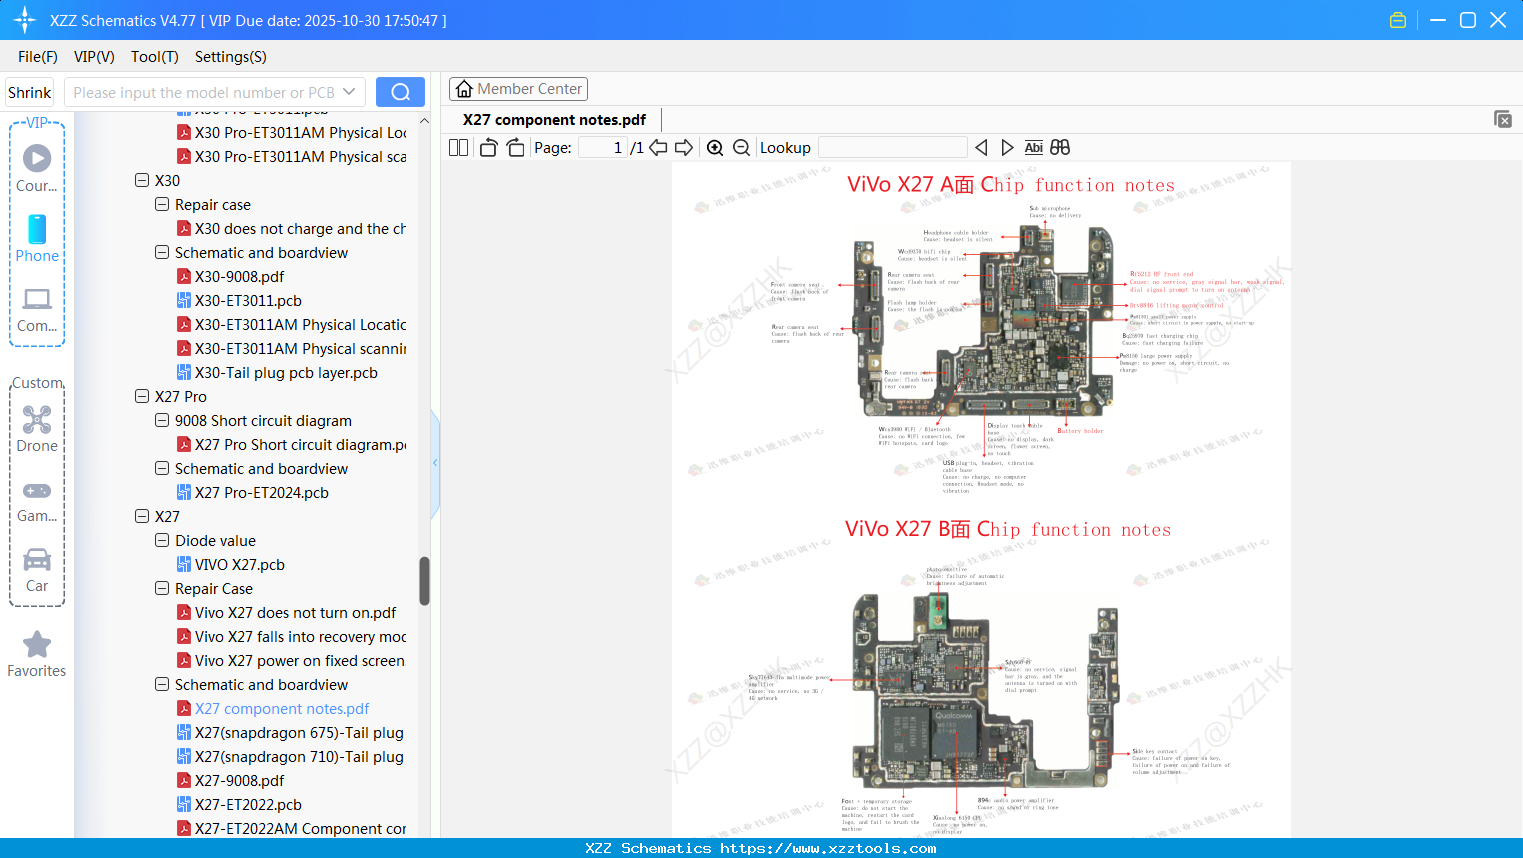
Task: Go to next page arrow
Action: (x=684, y=147)
